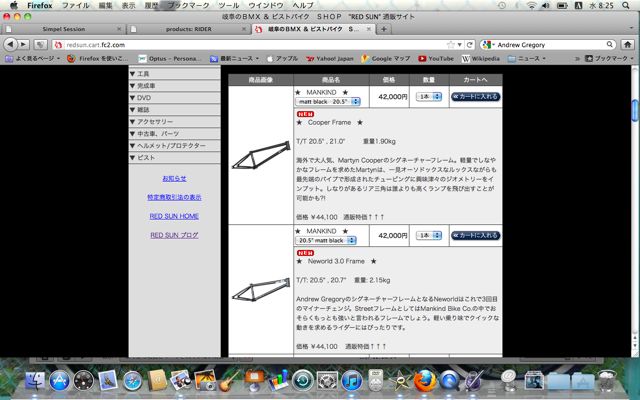
Task: Open Time Machine in the Dock
Action: (302, 381)
